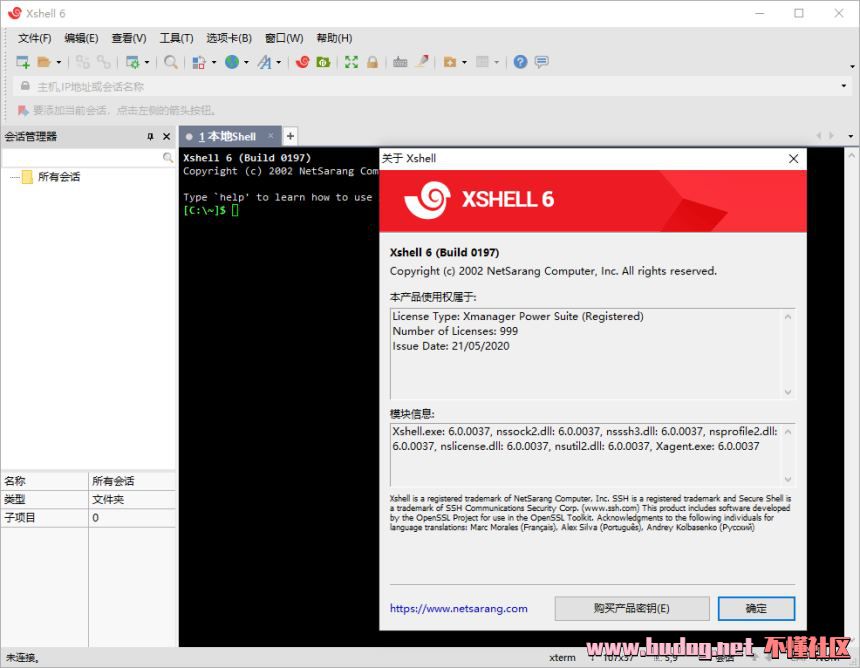The image size is (860, 668).
Task: Open the 选项卡(B) menu
Action: click(x=229, y=38)
